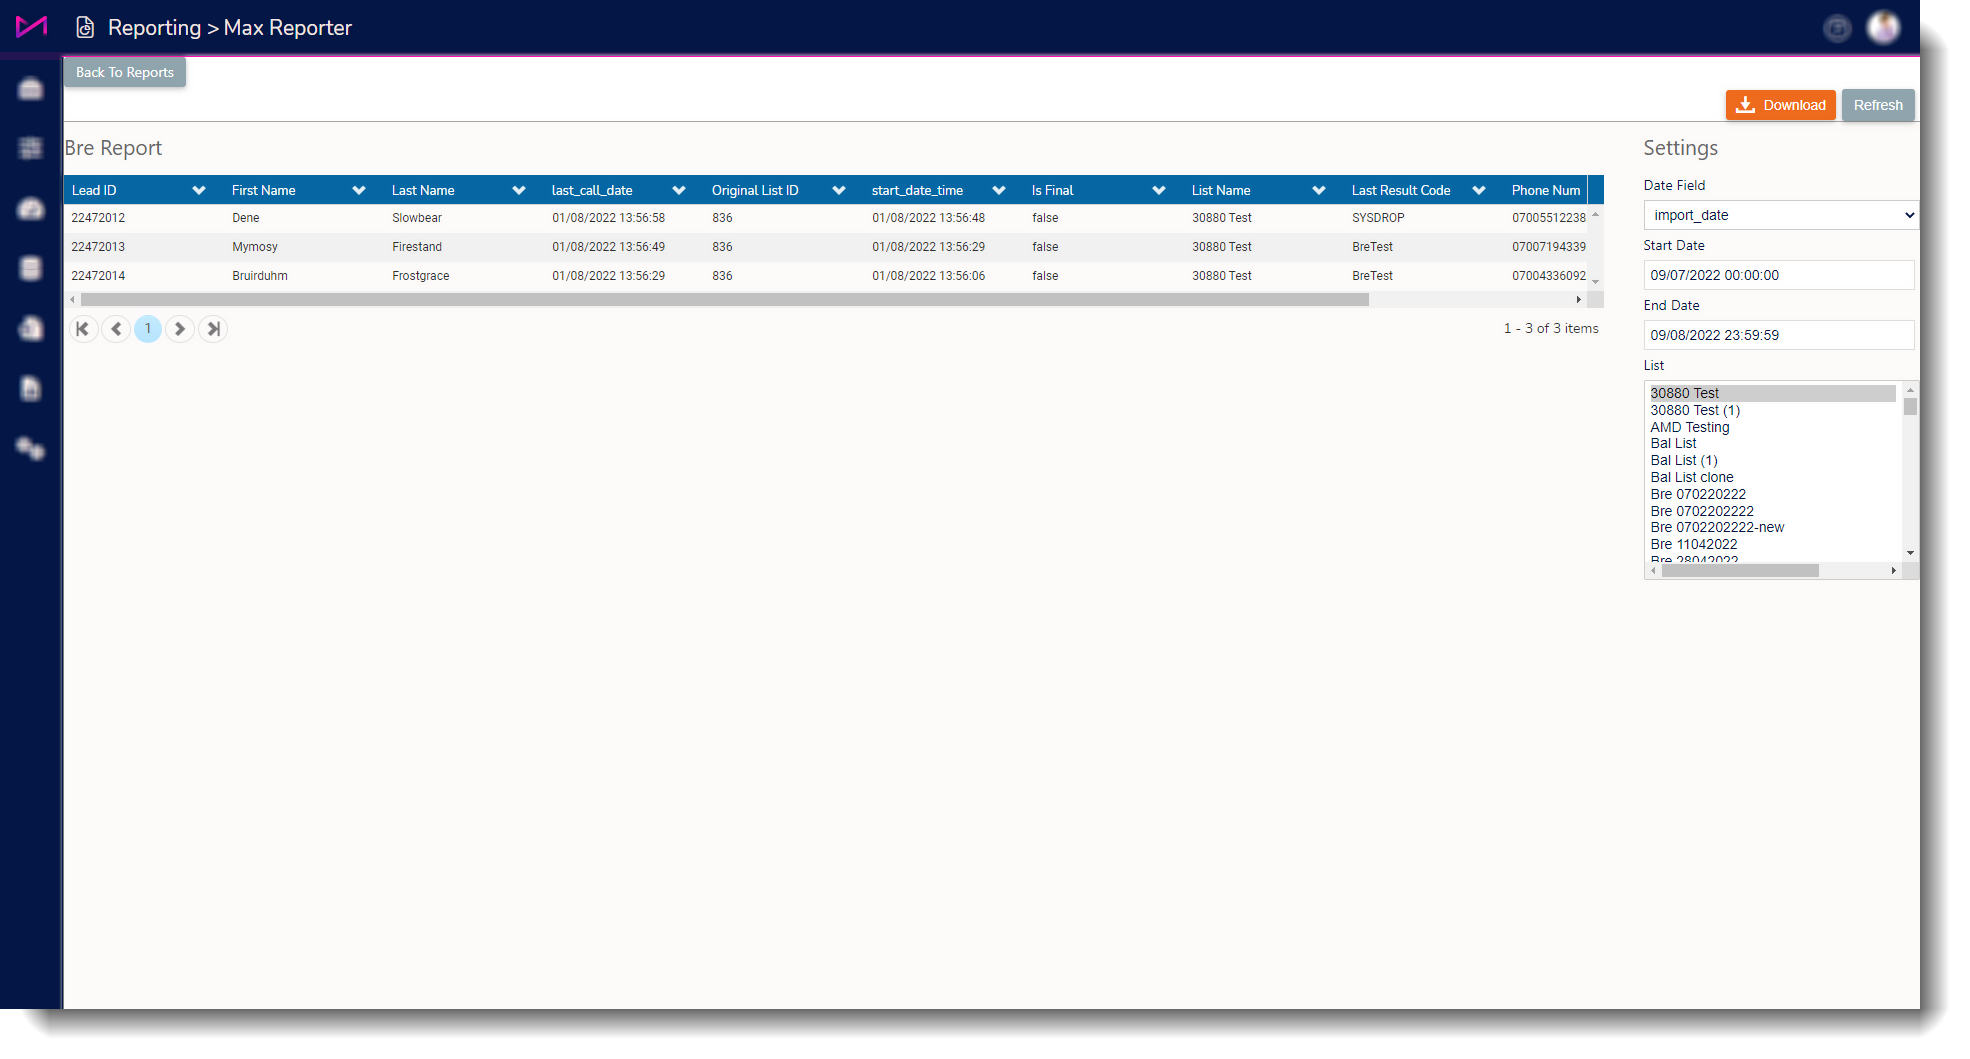Viewport: 1970px width, 1059px height.
Task: Click the End Date input field
Action: coord(1779,335)
